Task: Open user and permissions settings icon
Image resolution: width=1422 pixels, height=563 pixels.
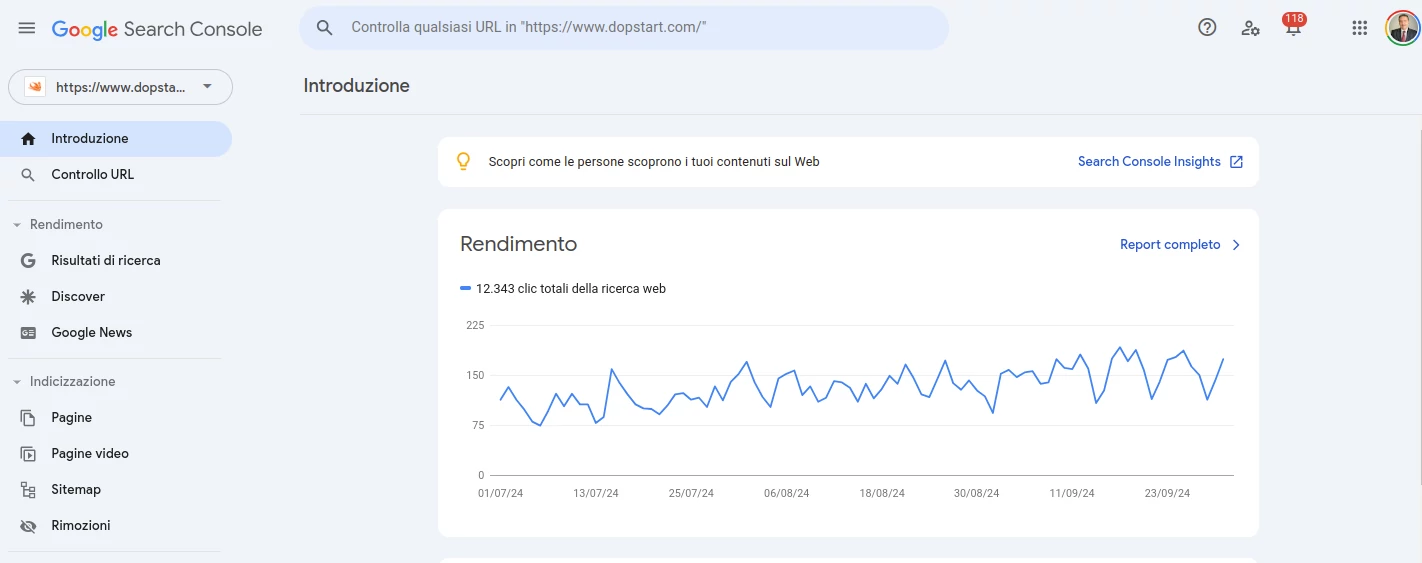Action: click(1250, 28)
